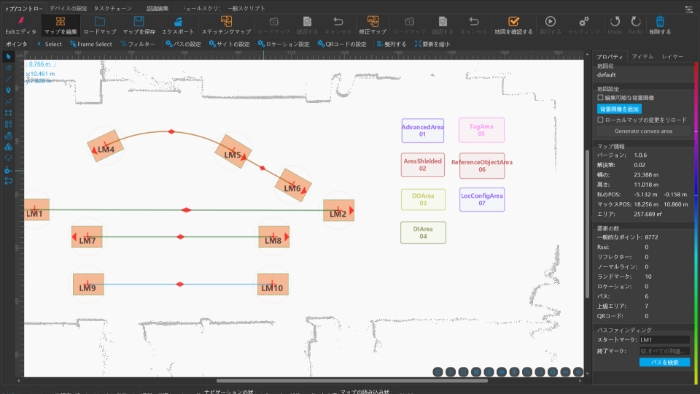
Task: Click the 地図を確認する (Verify Map) checkmark icon
Action: [x=513, y=21]
